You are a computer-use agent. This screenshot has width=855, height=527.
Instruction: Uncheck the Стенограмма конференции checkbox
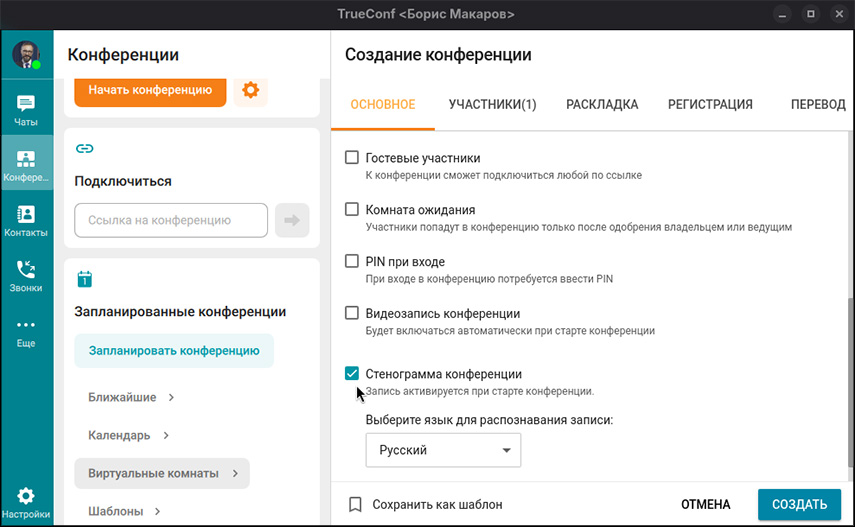coord(352,373)
